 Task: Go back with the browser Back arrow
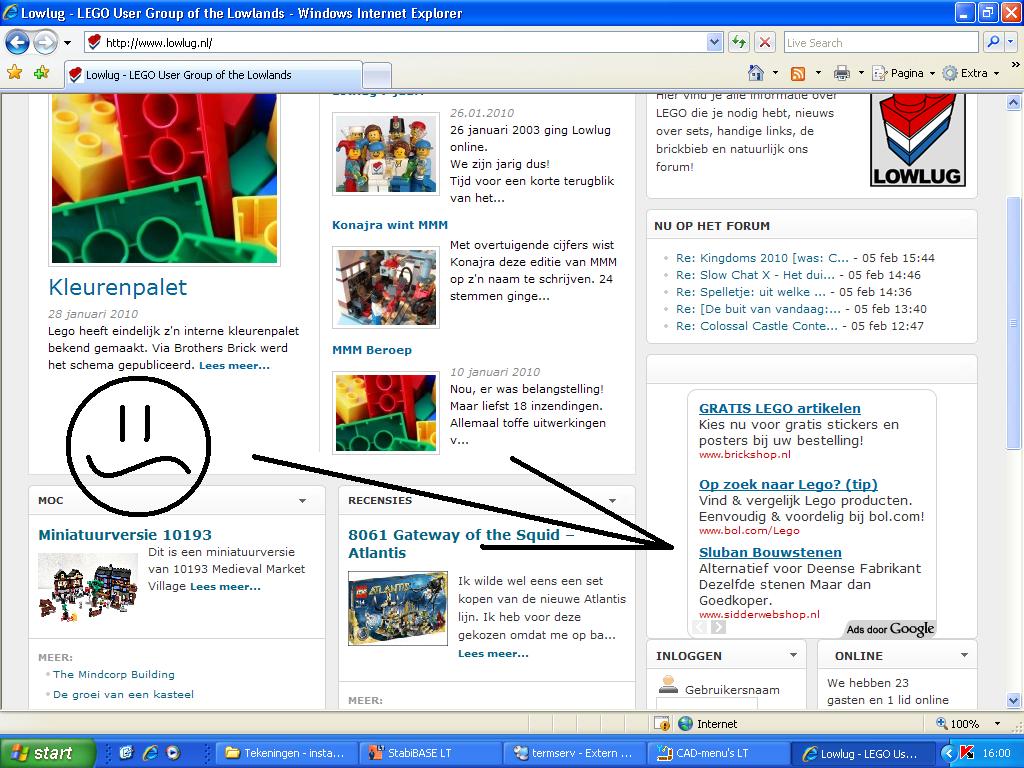[x=18, y=43]
